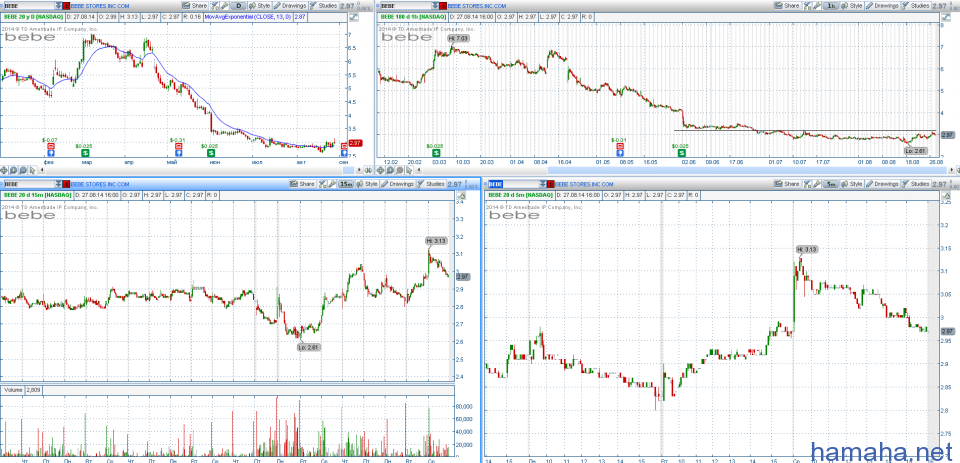Expand symbol dropdown arrow on top-left chart
Image resolution: width=960 pixels, height=463 pixels.
point(56,6)
